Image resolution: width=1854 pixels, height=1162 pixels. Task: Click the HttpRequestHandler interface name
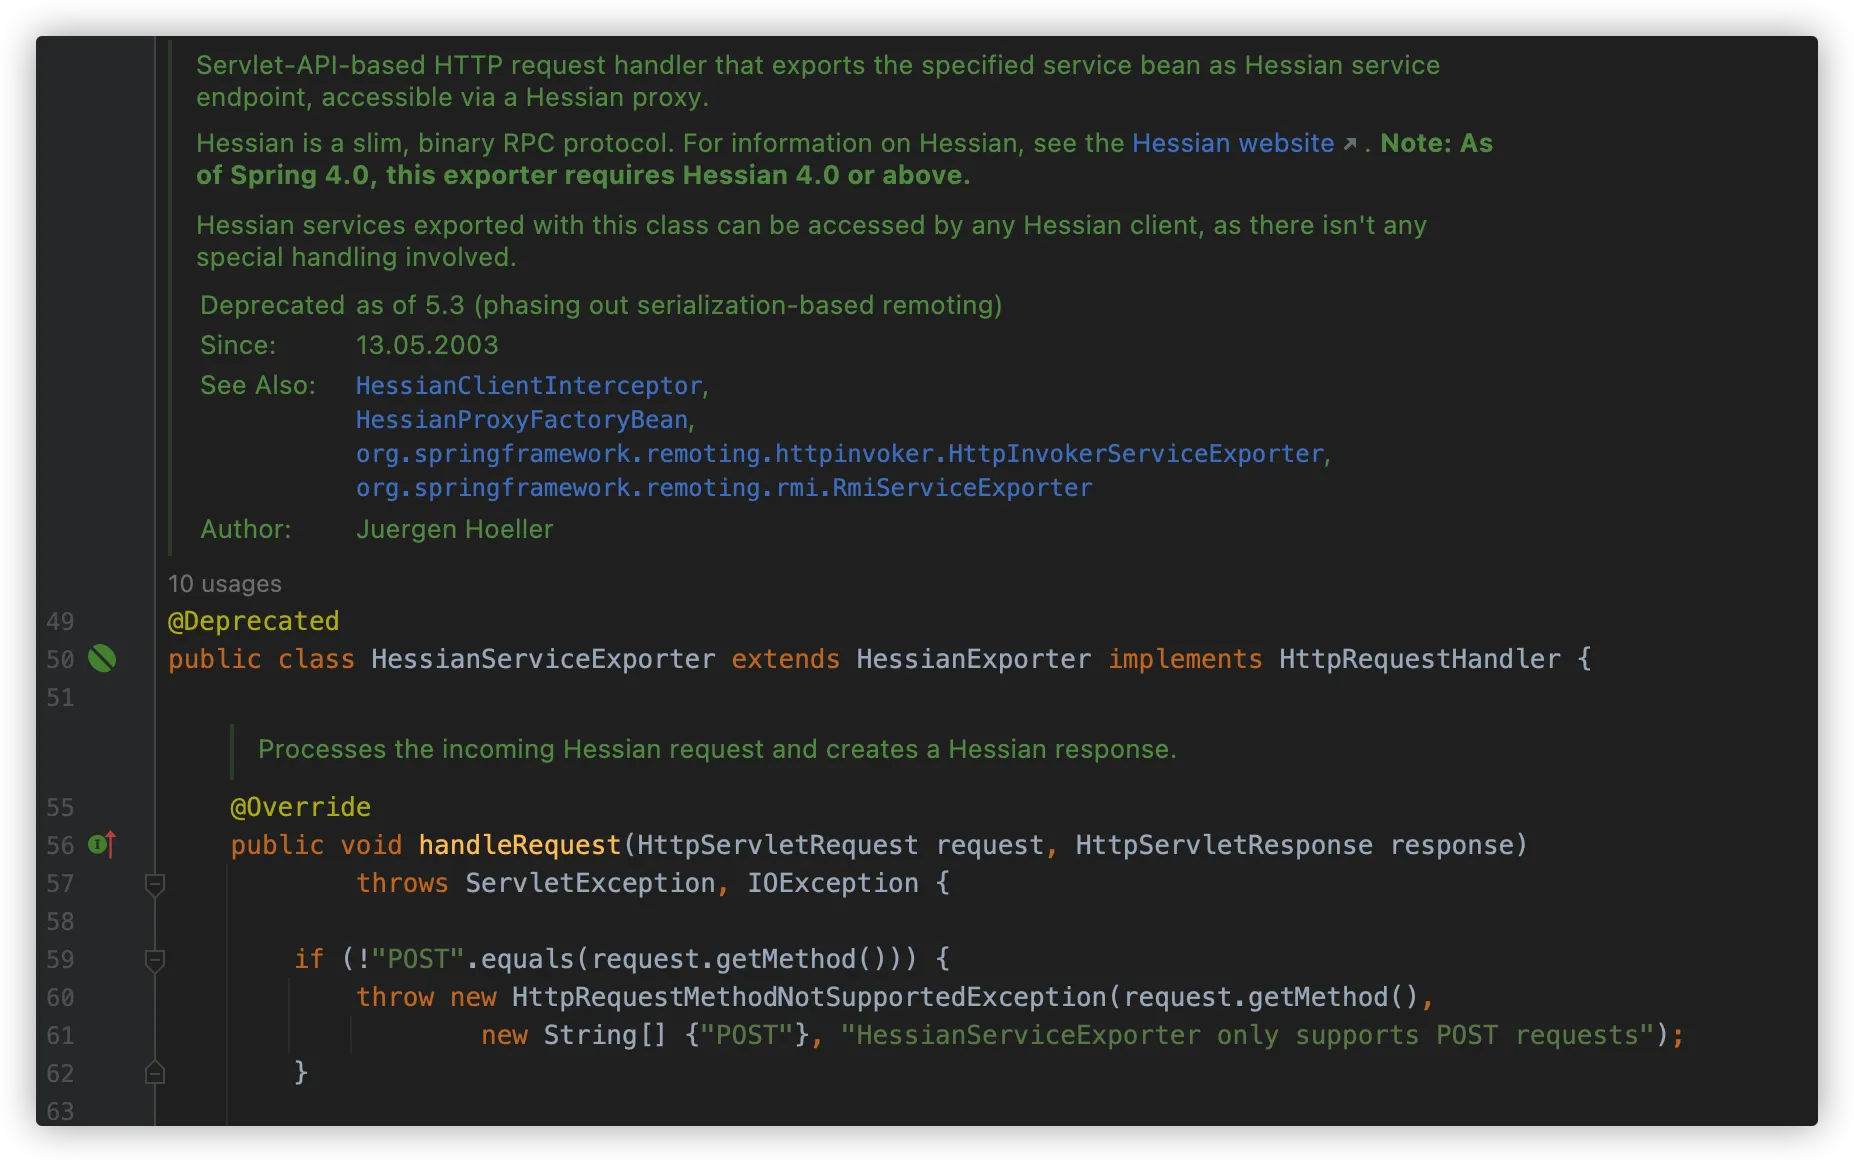(x=1419, y=659)
